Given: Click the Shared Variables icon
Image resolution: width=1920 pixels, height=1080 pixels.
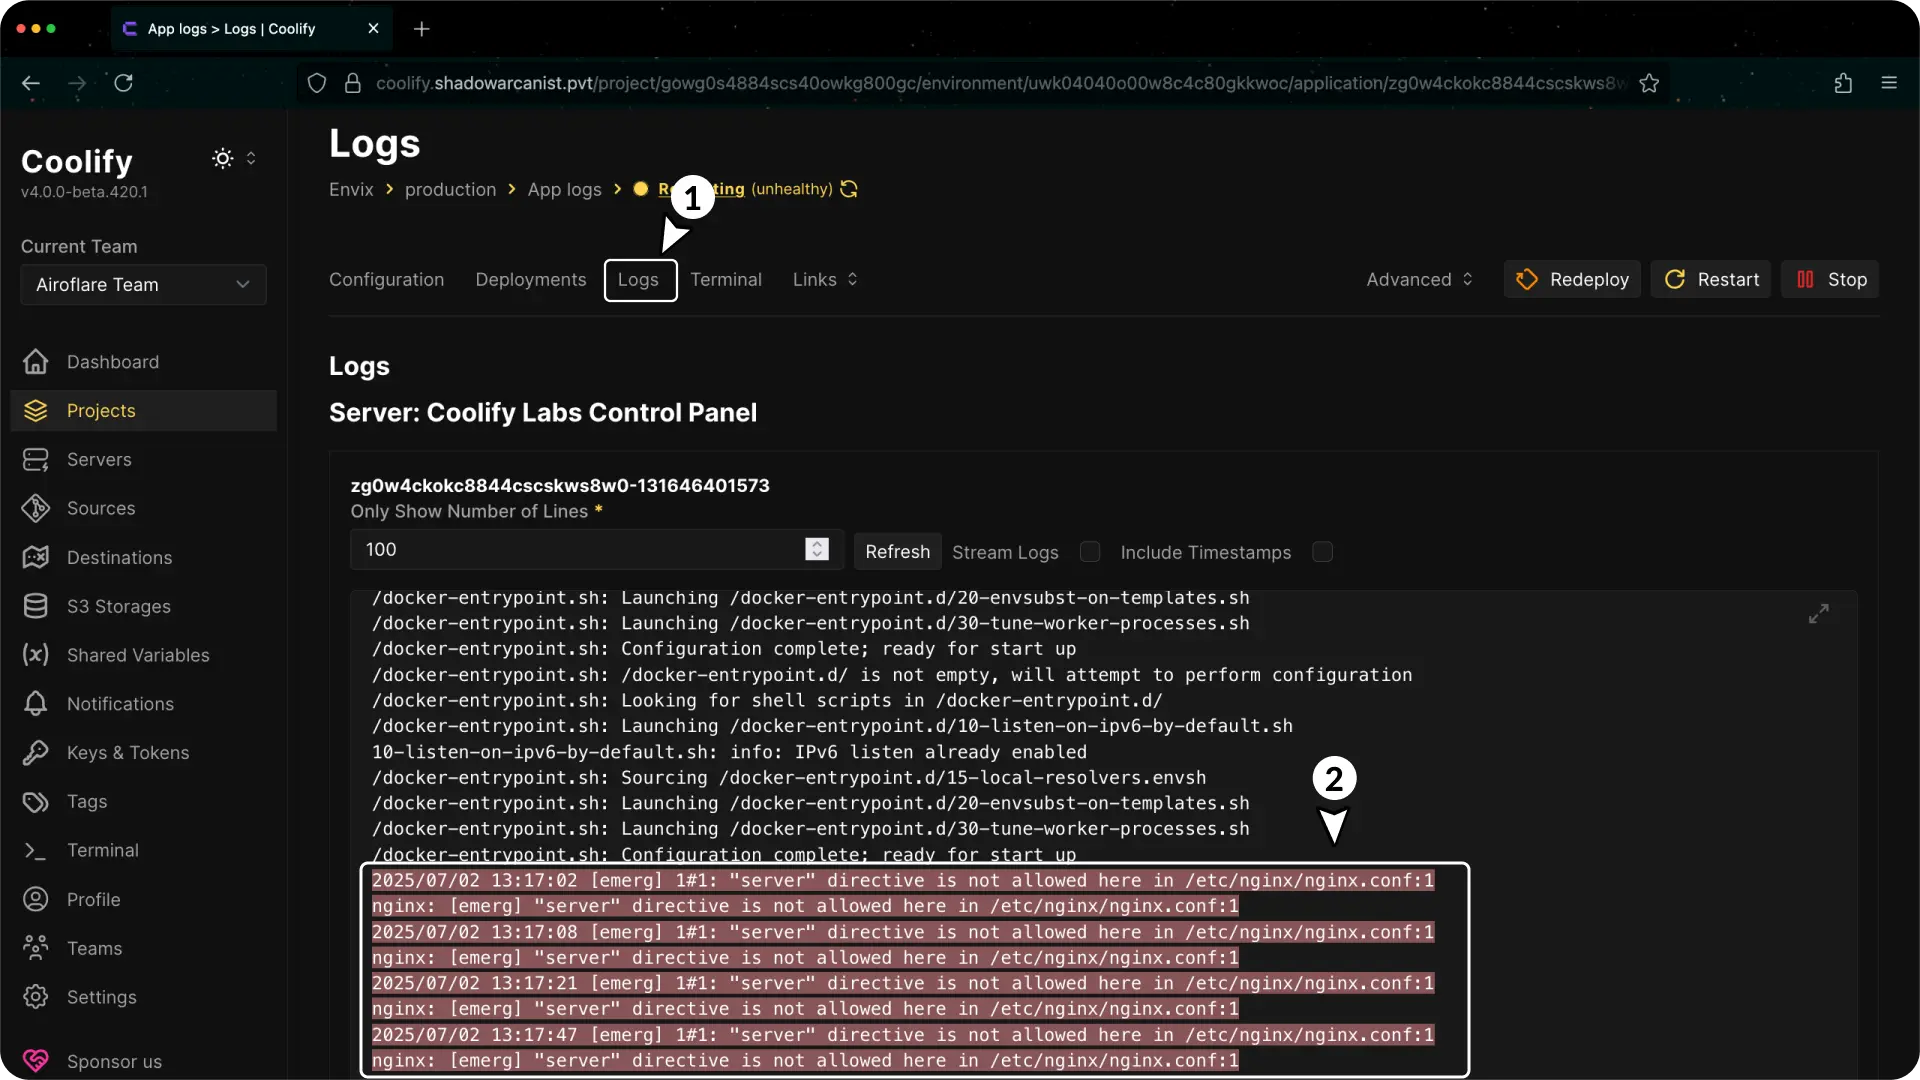Looking at the screenshot, I should pyautogui.click(x=36, y=655).
